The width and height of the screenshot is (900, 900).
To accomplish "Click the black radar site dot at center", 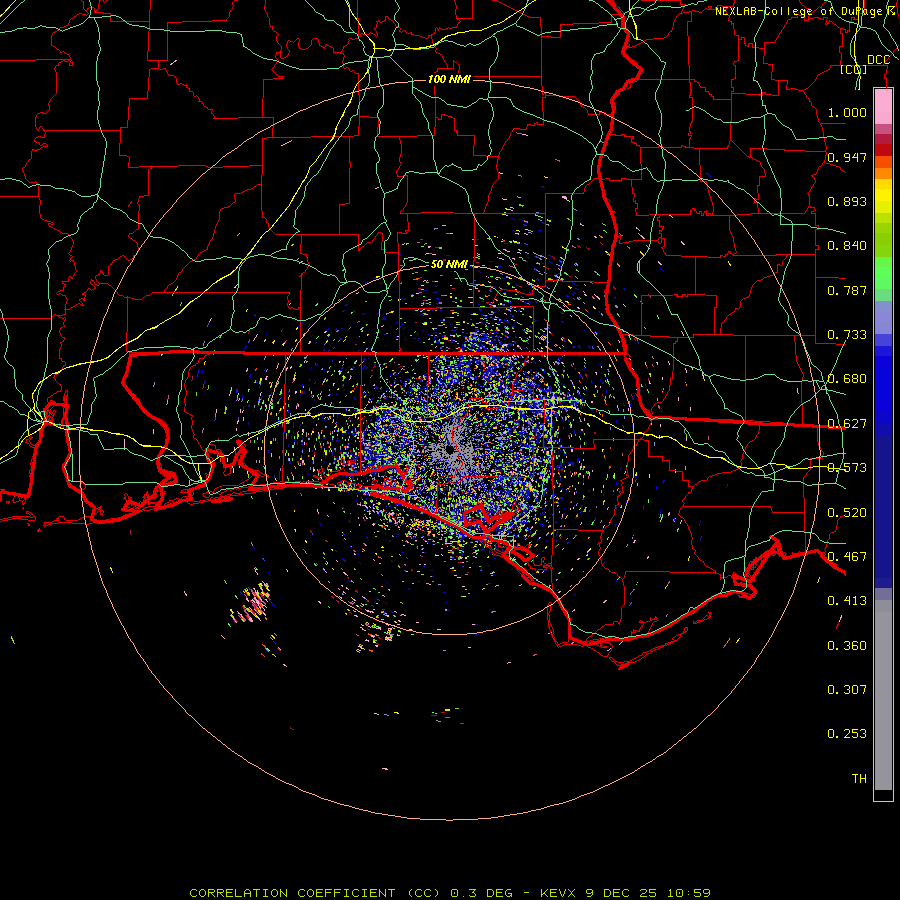I will coord(449,450).
